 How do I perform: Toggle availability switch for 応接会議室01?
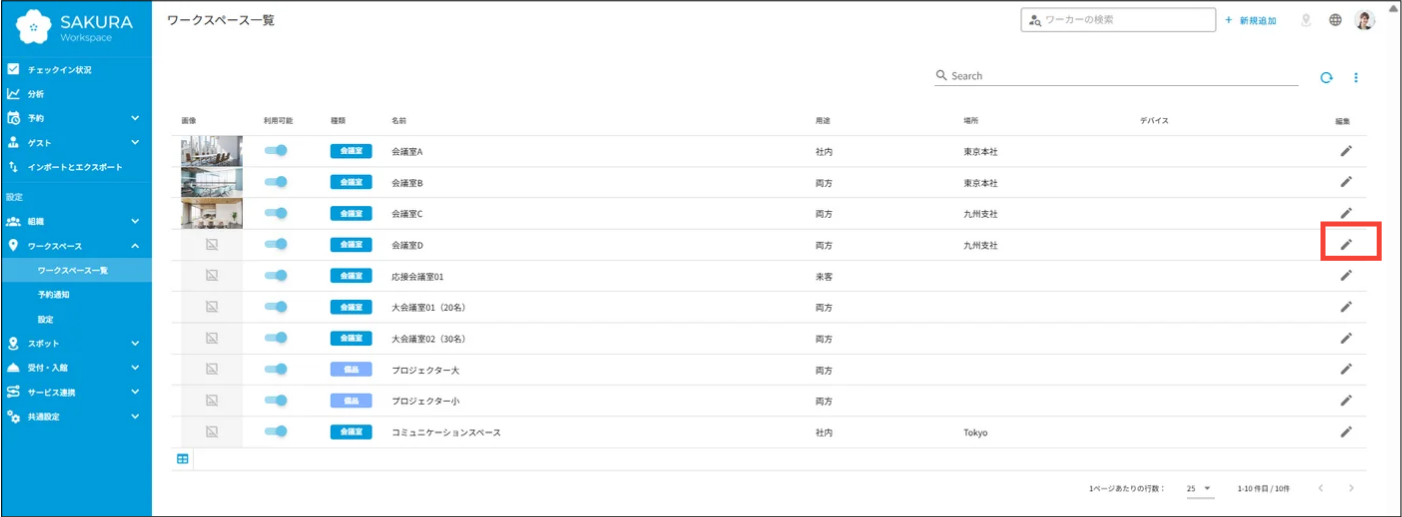(x=276, y=276)
